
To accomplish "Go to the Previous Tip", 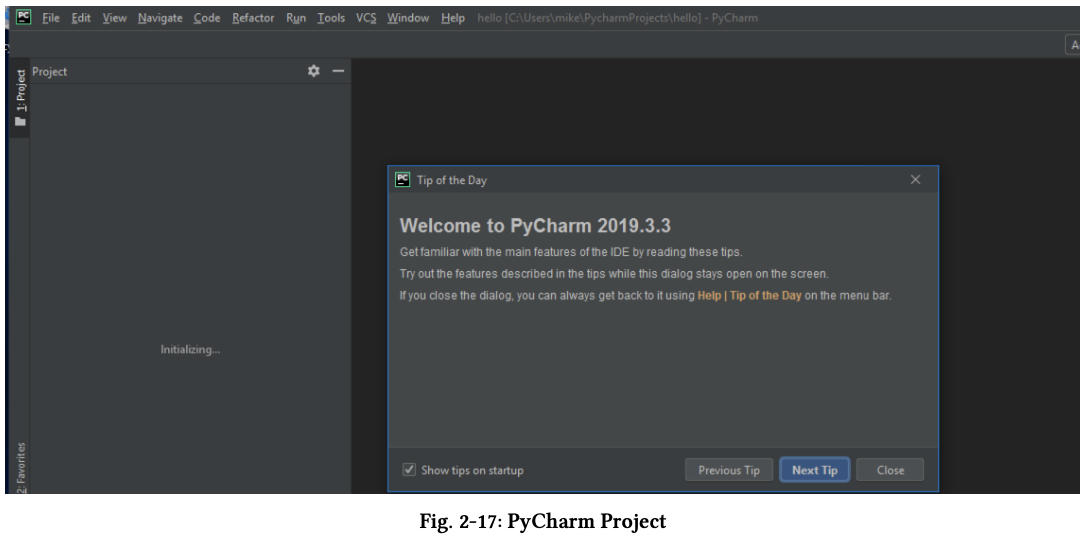I will [x=729, y=470].
